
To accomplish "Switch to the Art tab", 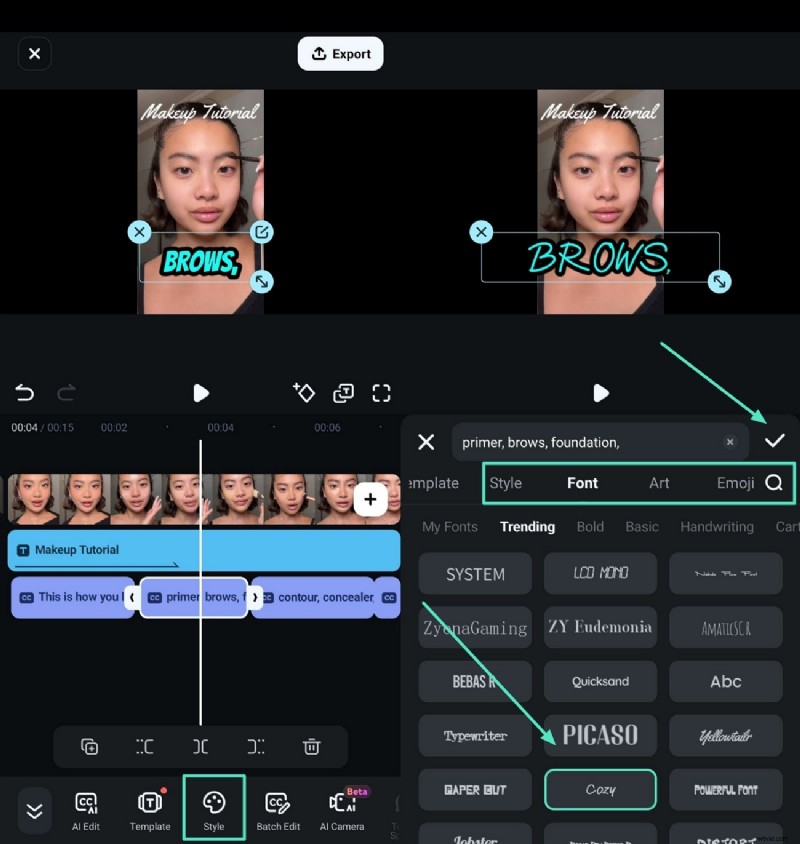I will click(x=659, y=483).
